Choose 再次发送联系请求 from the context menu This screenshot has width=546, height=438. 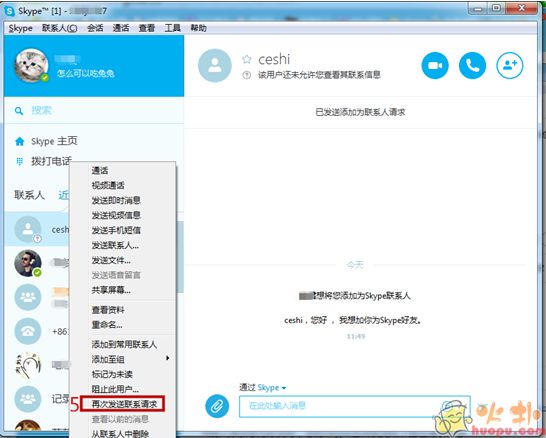click(x=123, y=404)
